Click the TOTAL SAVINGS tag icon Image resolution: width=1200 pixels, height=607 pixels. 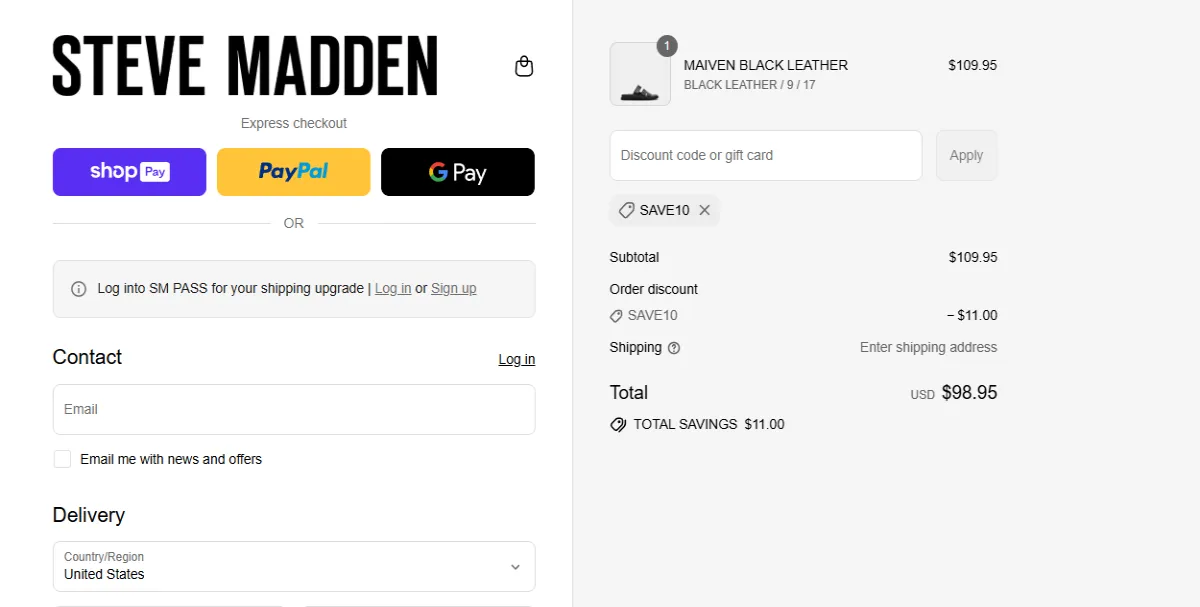coord(618,424)
